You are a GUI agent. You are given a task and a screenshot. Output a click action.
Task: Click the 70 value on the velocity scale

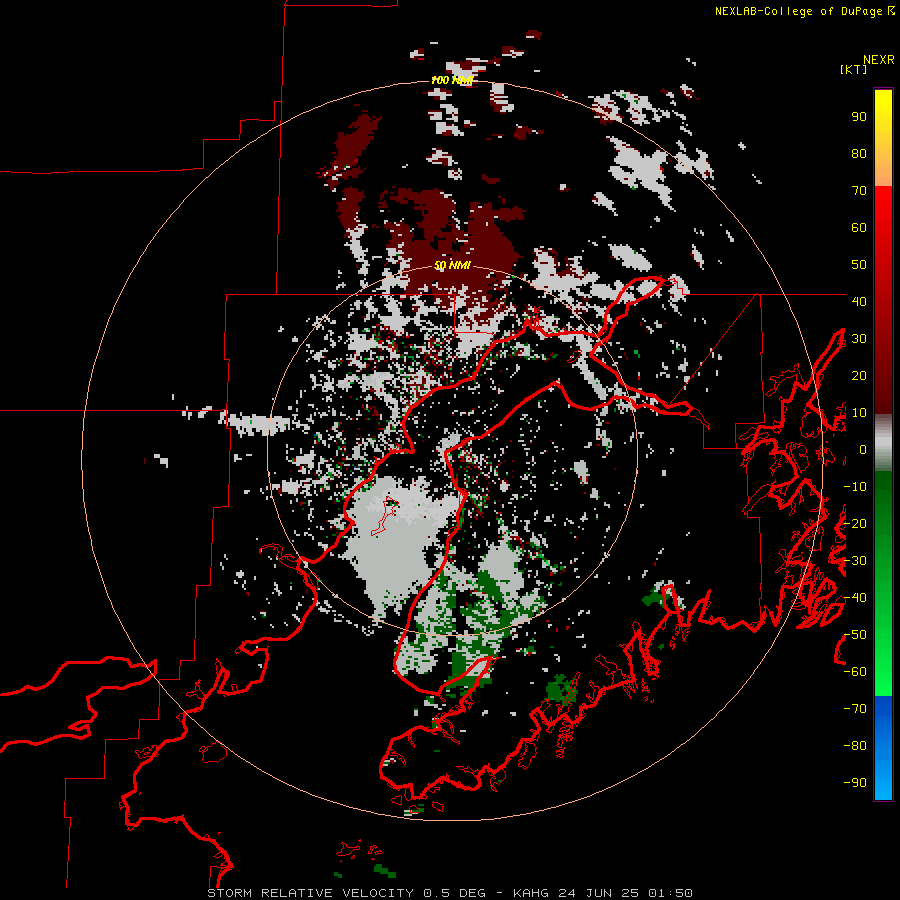click(x=859, y=191)
